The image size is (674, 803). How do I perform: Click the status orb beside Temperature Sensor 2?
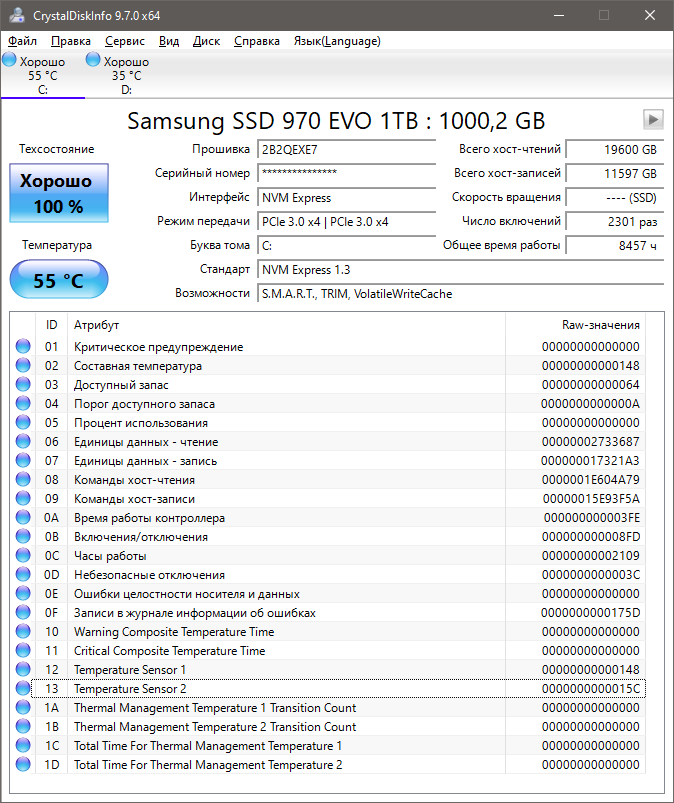point(23,689)
